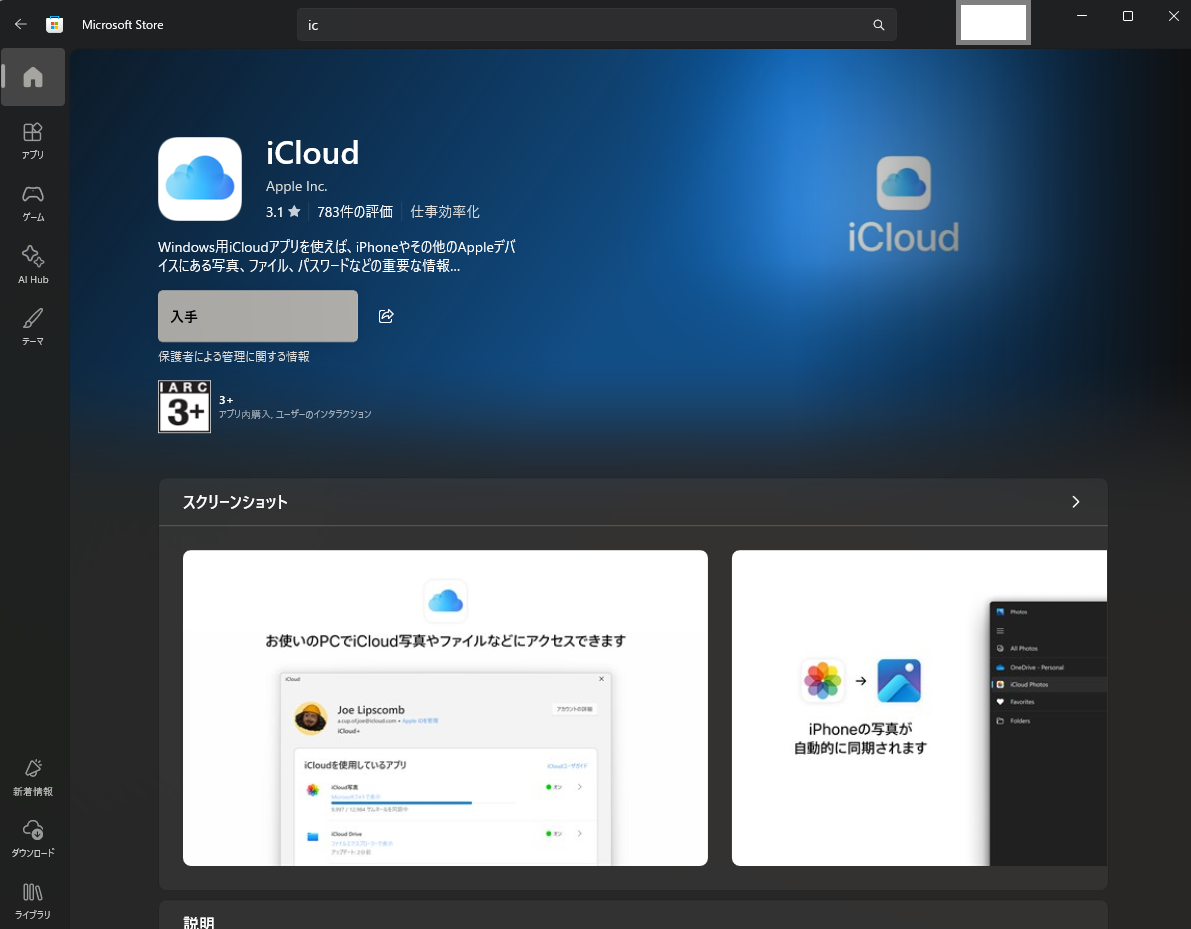Click アプリ内購入, ユーザーのインタラクション text
The image size is (1191, 929).
pos(295,414)
